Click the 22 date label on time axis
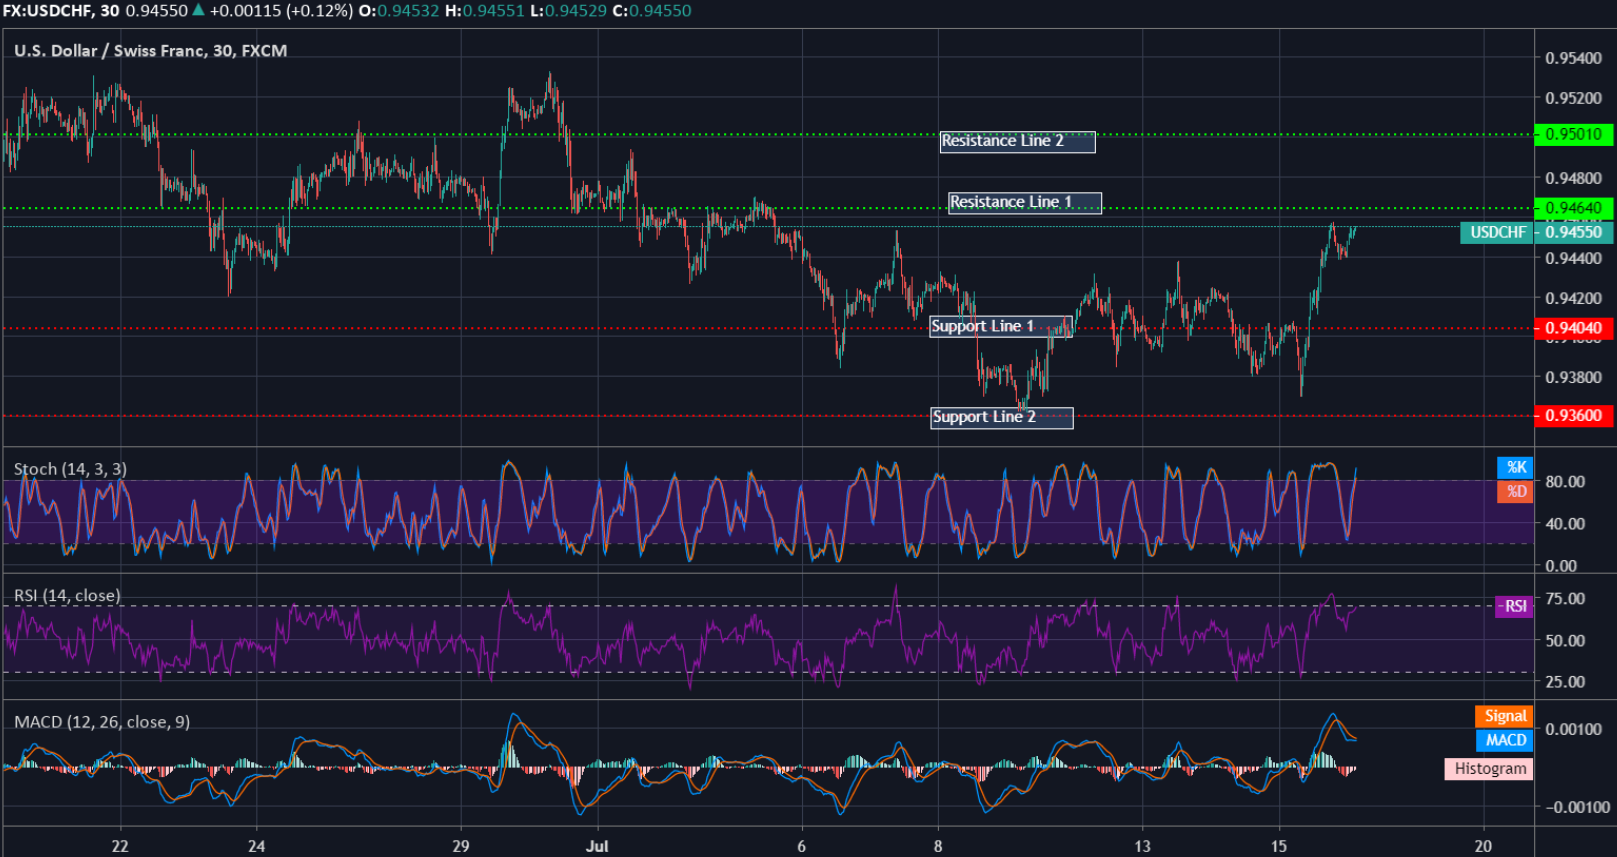 [x=120, y=846]
